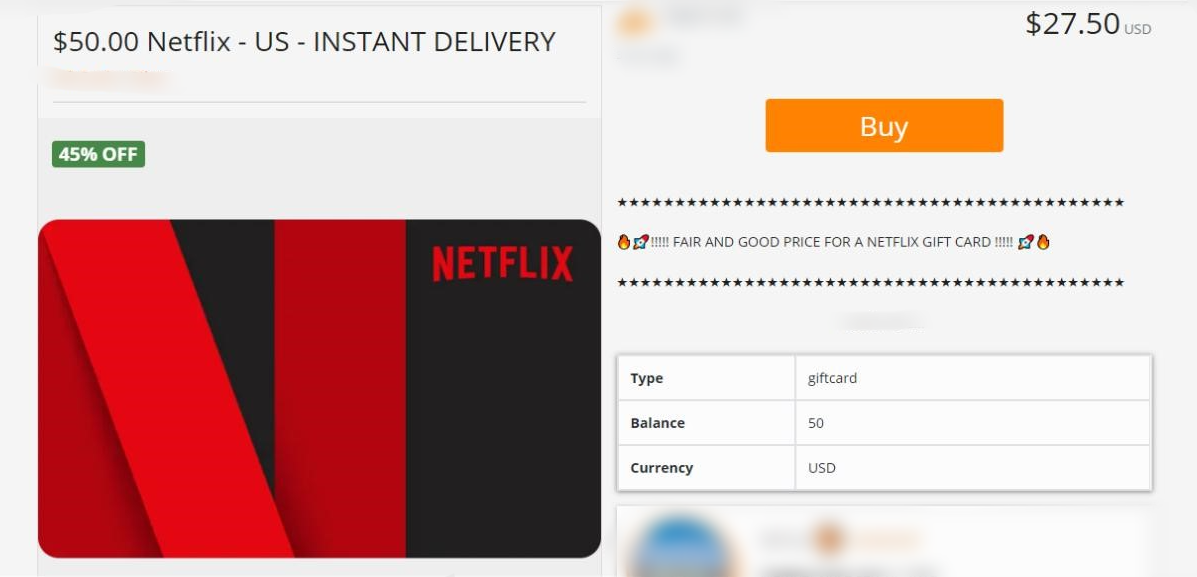Click the $27.50 price text
1197x577 pixels.
[x=1072, y=24]
